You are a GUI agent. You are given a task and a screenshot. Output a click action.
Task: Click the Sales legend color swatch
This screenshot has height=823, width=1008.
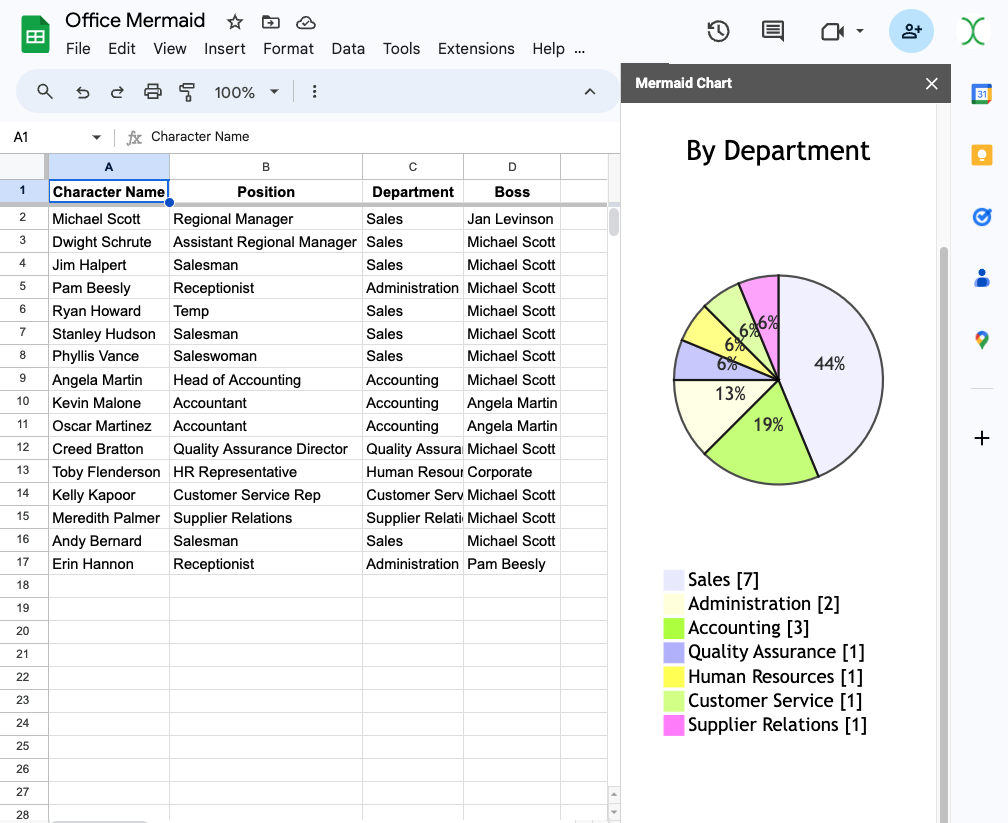pos(674,580)
